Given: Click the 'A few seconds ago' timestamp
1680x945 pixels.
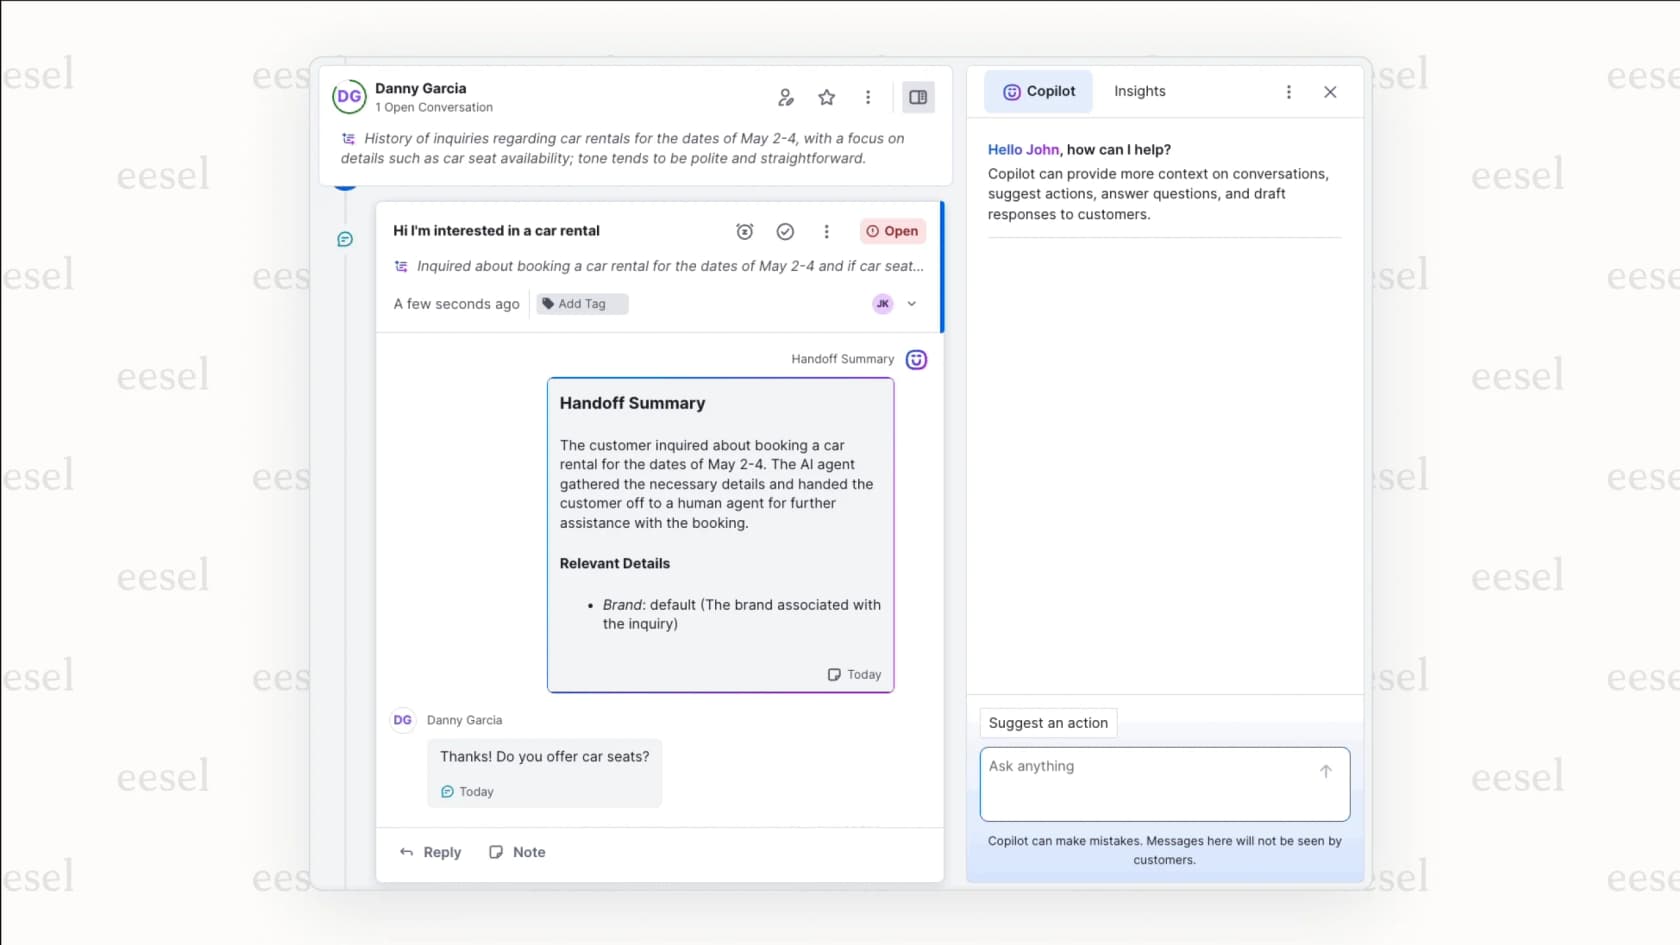Looking at the screenshot, I should coord(456,304).
